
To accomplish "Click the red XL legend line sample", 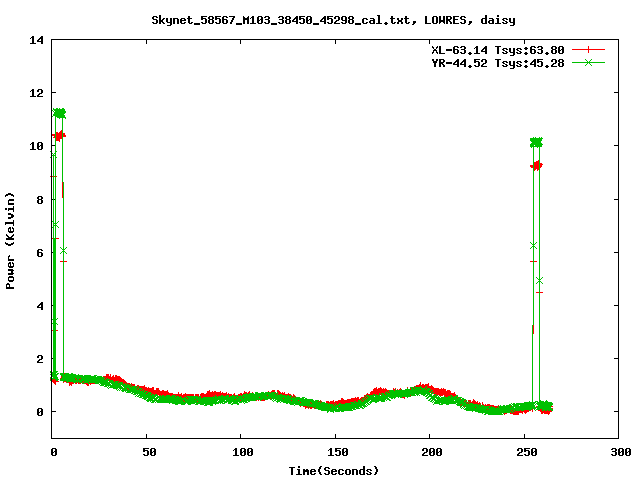I will (x=588, y=50).
